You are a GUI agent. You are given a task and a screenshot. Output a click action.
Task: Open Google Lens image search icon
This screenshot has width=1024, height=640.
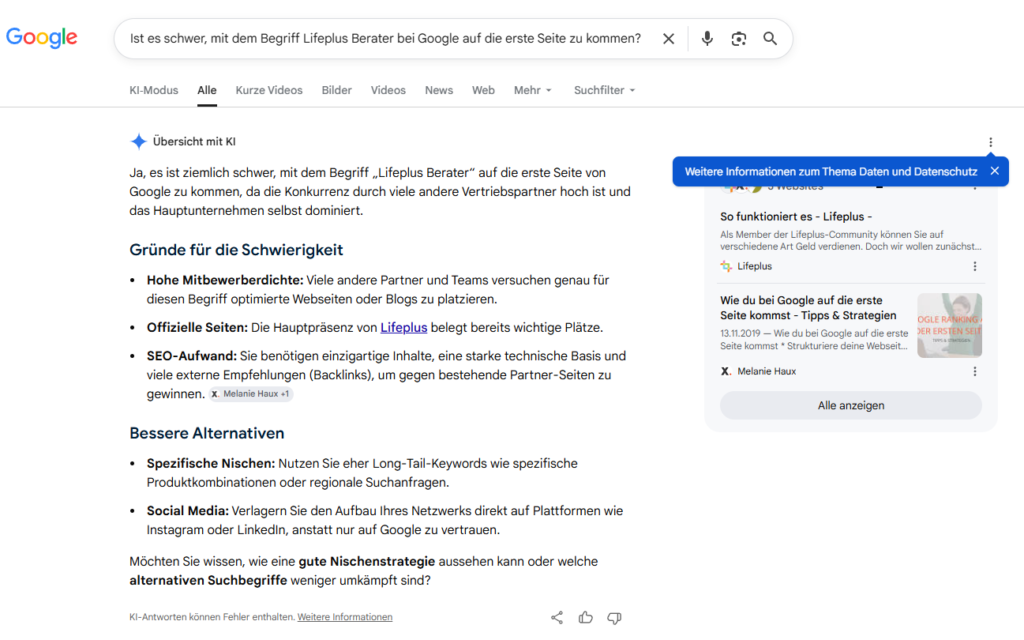click(739, 39)
